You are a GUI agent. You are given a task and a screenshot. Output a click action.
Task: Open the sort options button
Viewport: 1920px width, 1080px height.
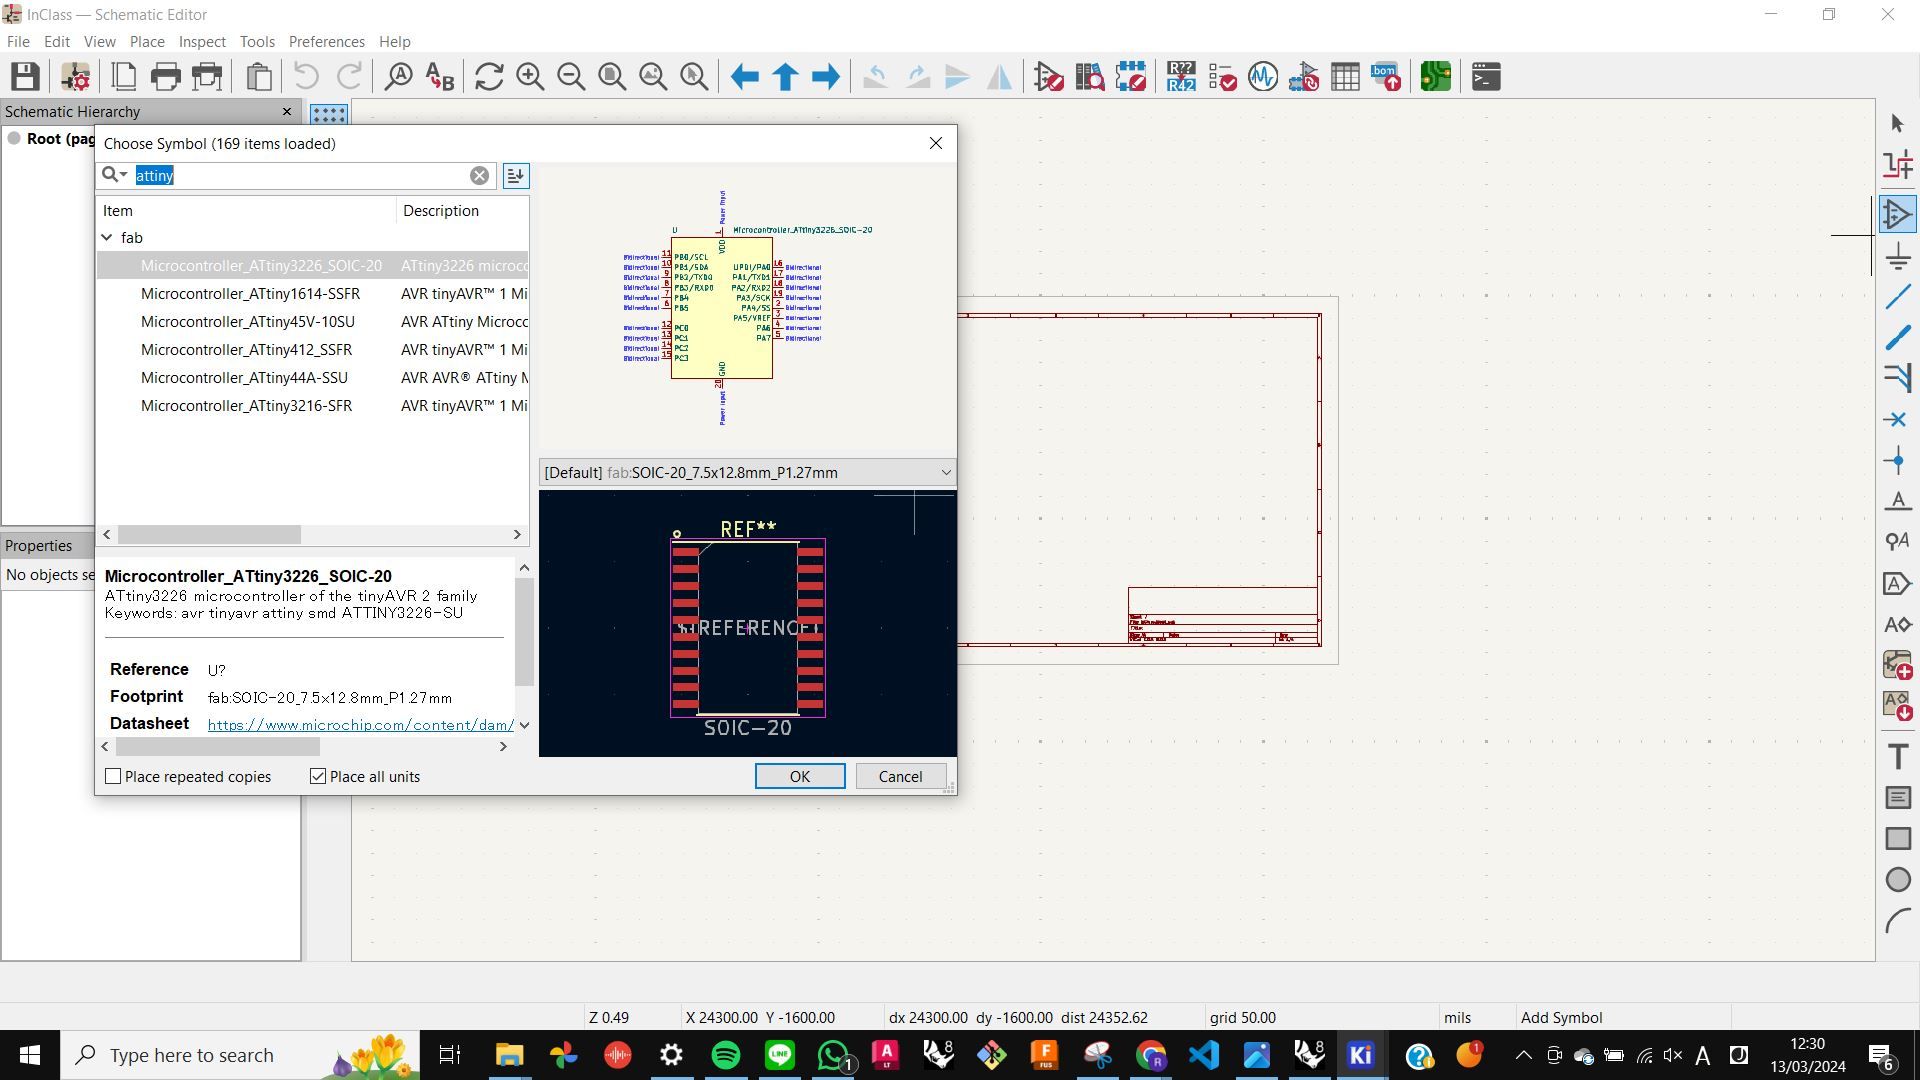point(515,175)
